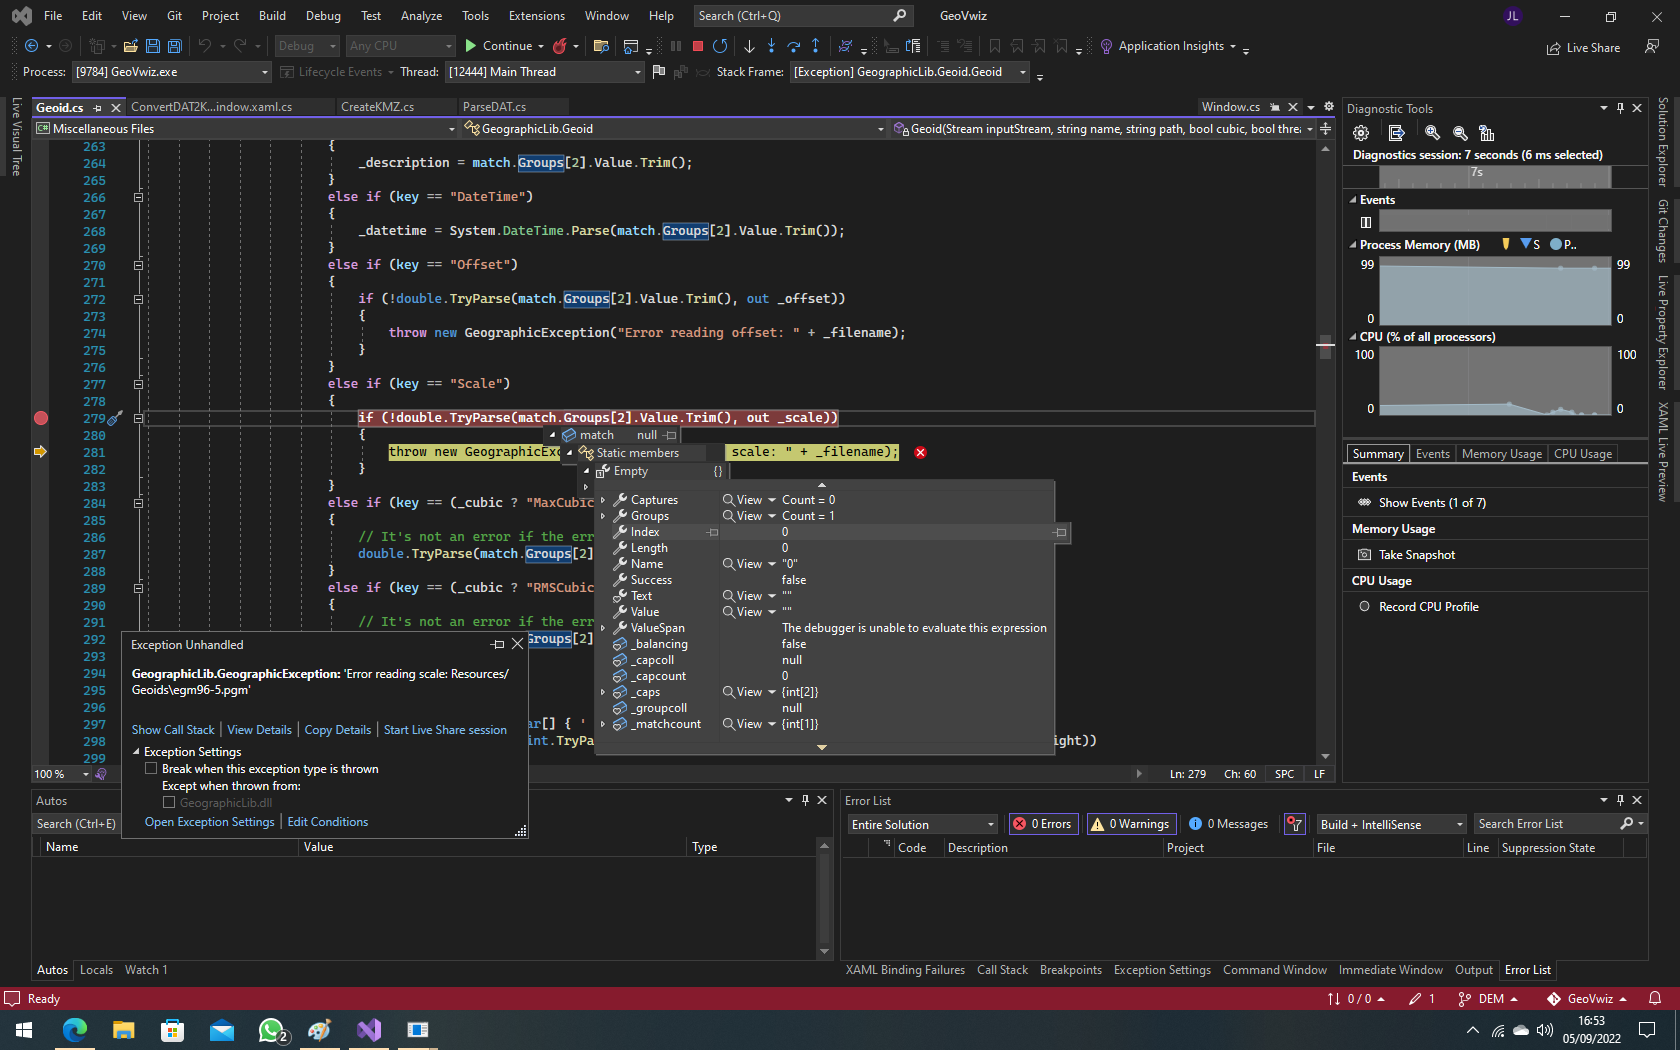The height and width of the screenshot is (1050, 1680).
Task: Switch to Memory Usage tab in Diagnostic Tools
Action: (1501, 454)
